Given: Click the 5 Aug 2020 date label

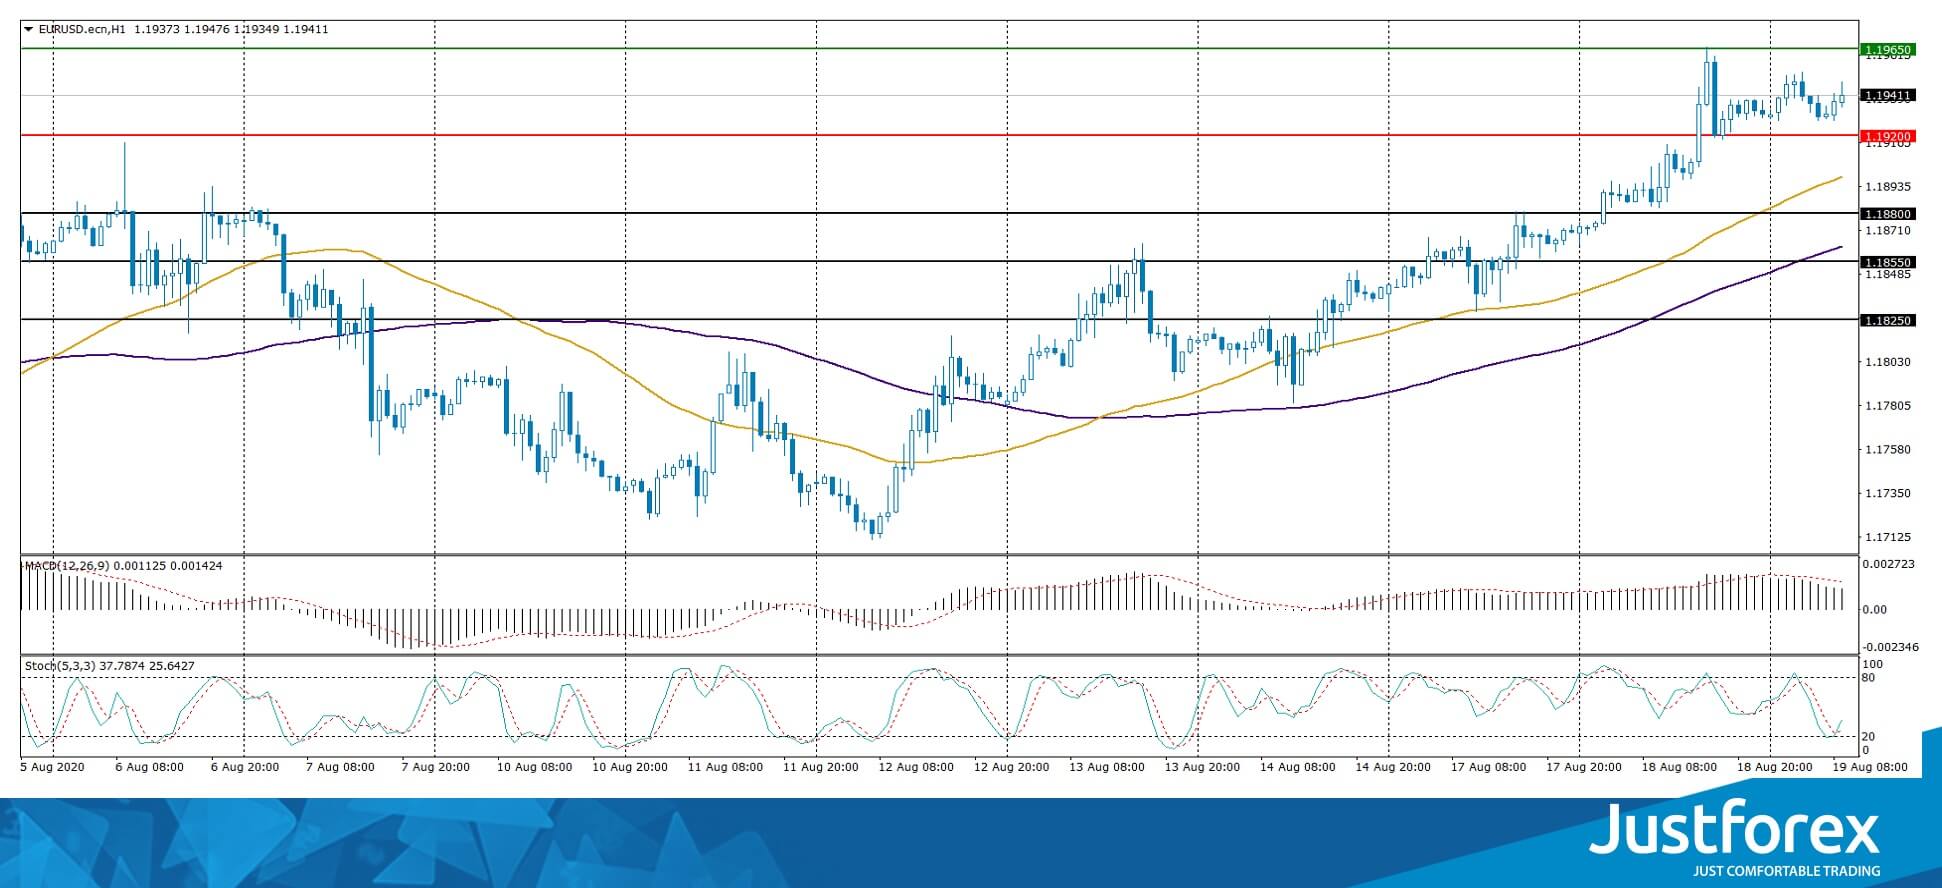Looking at the screenshot, I should click(x=53, y=768).
